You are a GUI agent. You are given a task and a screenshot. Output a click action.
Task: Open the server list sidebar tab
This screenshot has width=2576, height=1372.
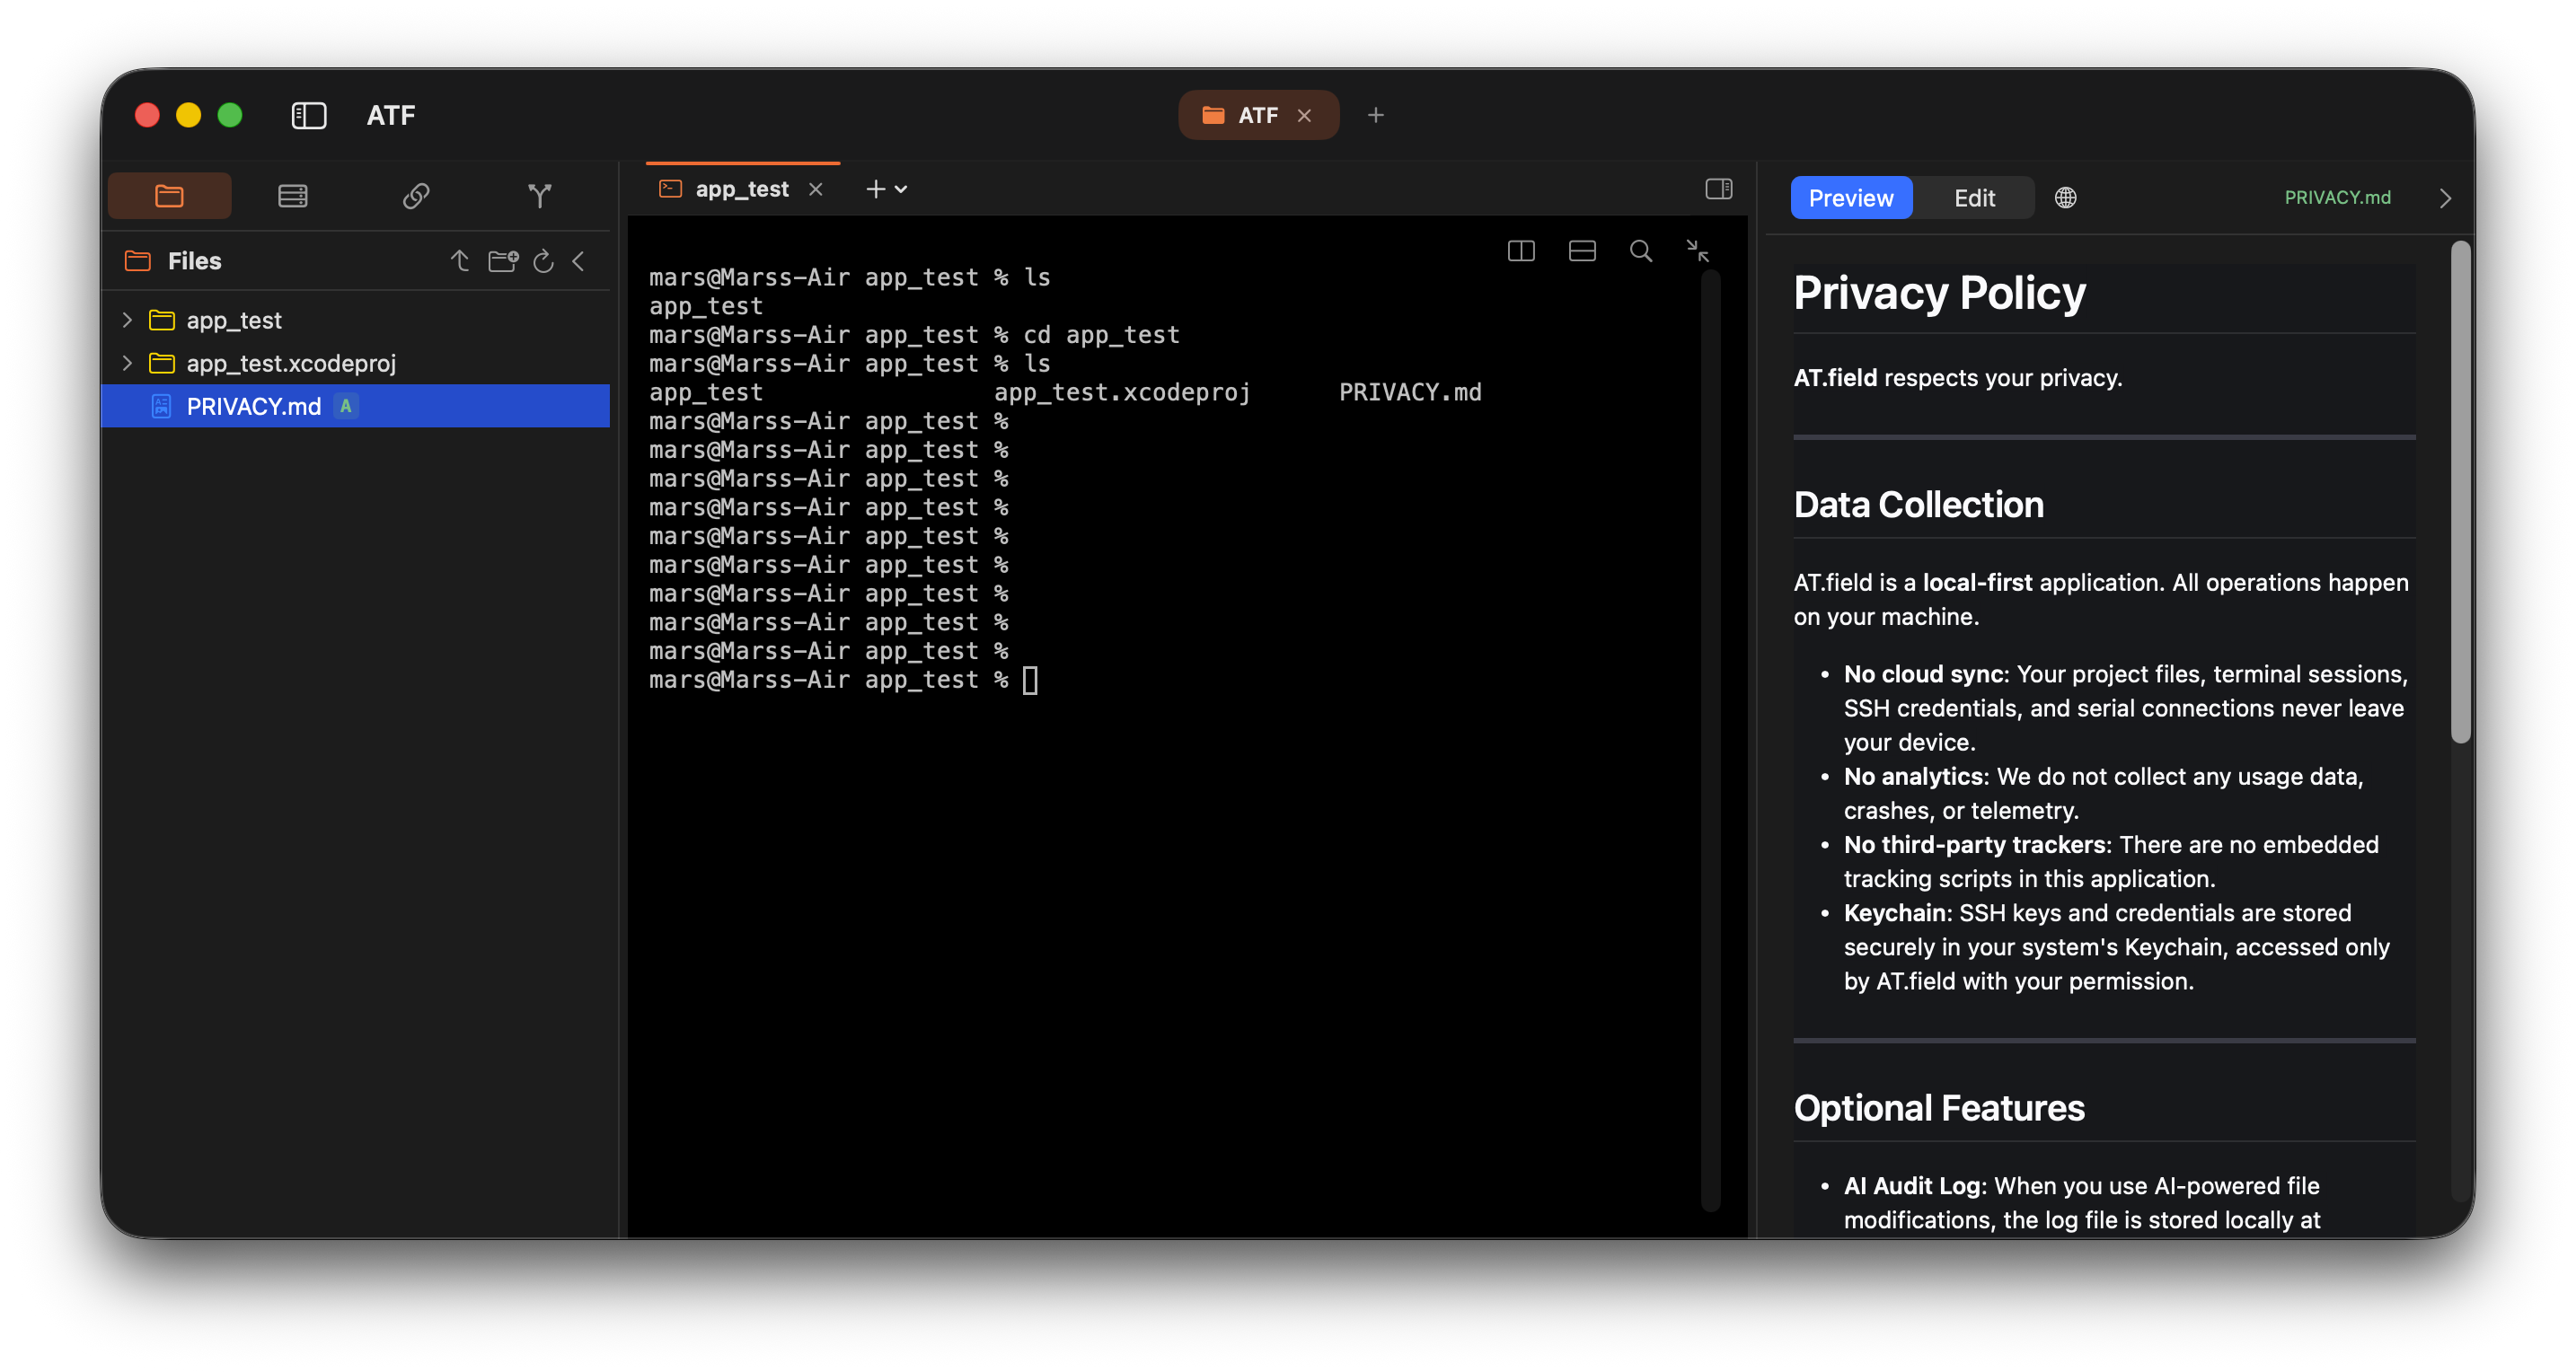tap(292, 195)
